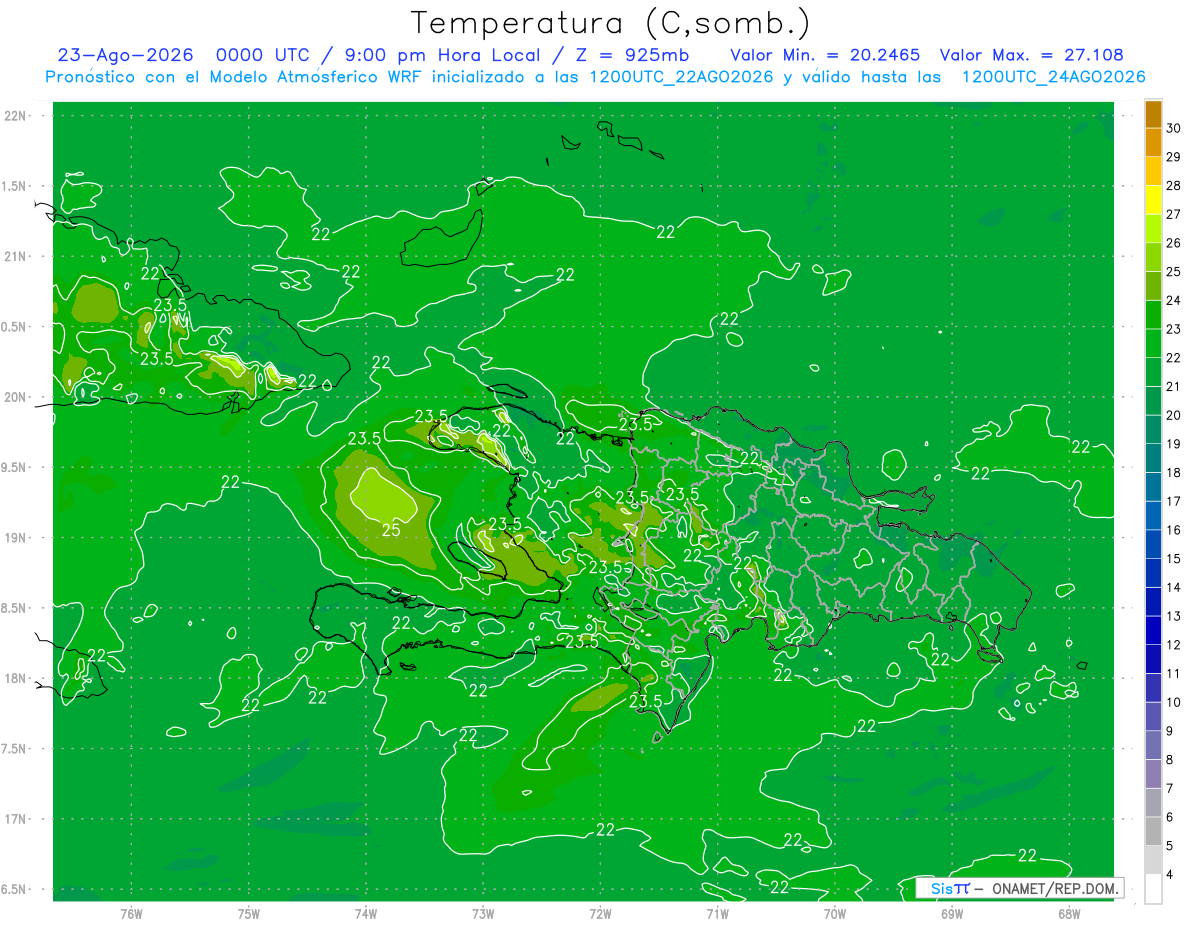The image size is (1200, 927).
Task: Pick the blue swatch between 15 and 16
Action: click(x=1153, y=545)
